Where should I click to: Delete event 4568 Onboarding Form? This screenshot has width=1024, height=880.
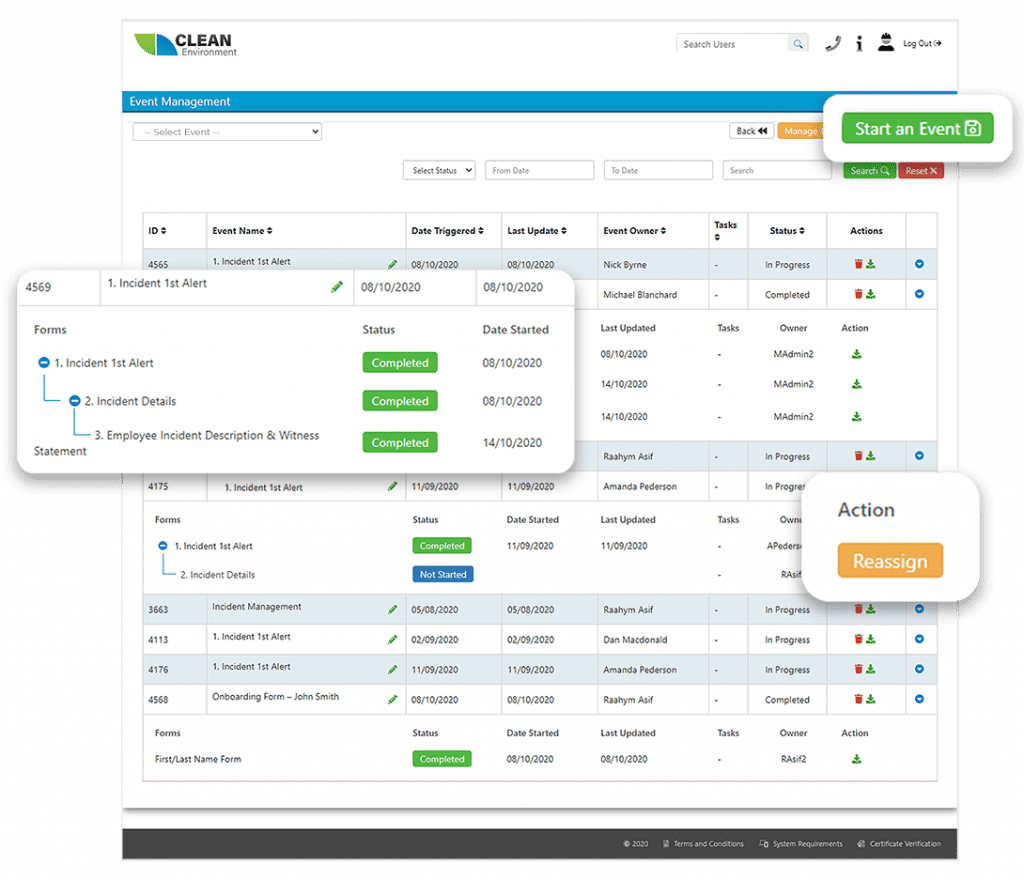(859, 699)
